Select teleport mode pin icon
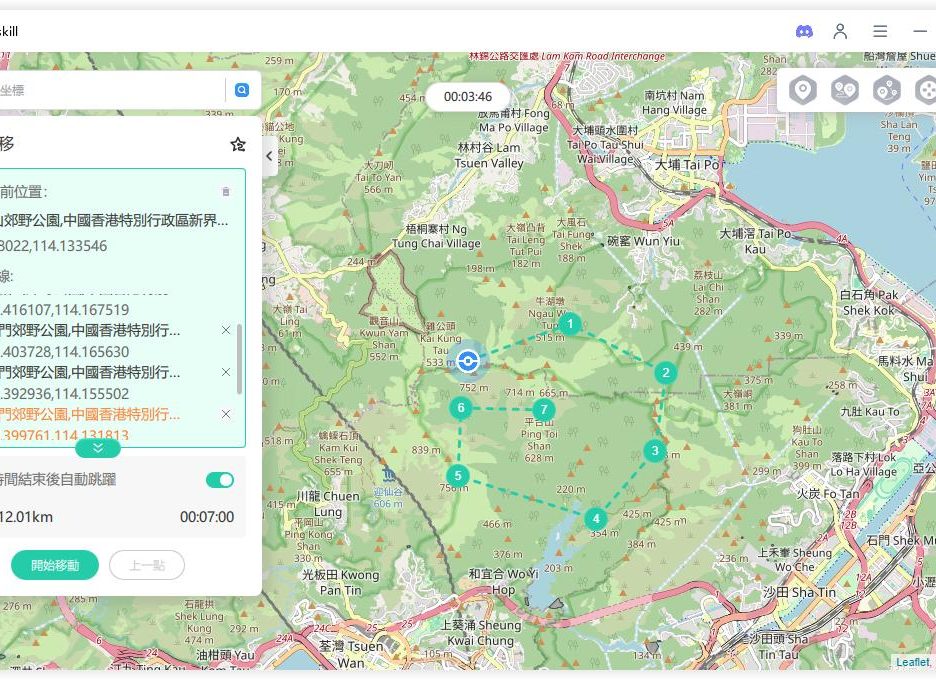Viewport: 936px width, 680px height. click(802, 91)
